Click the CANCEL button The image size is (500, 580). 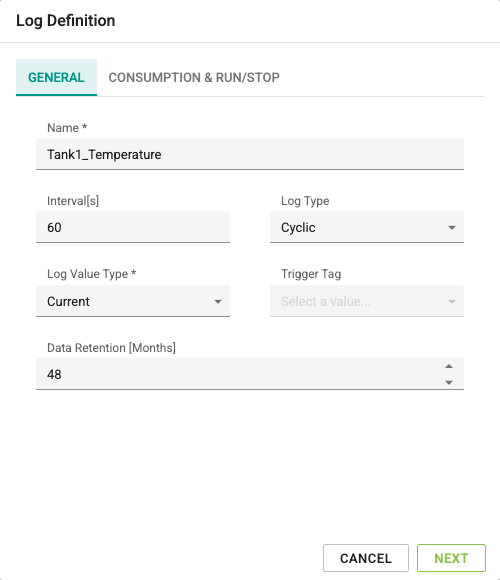click(x=366, y=558)
